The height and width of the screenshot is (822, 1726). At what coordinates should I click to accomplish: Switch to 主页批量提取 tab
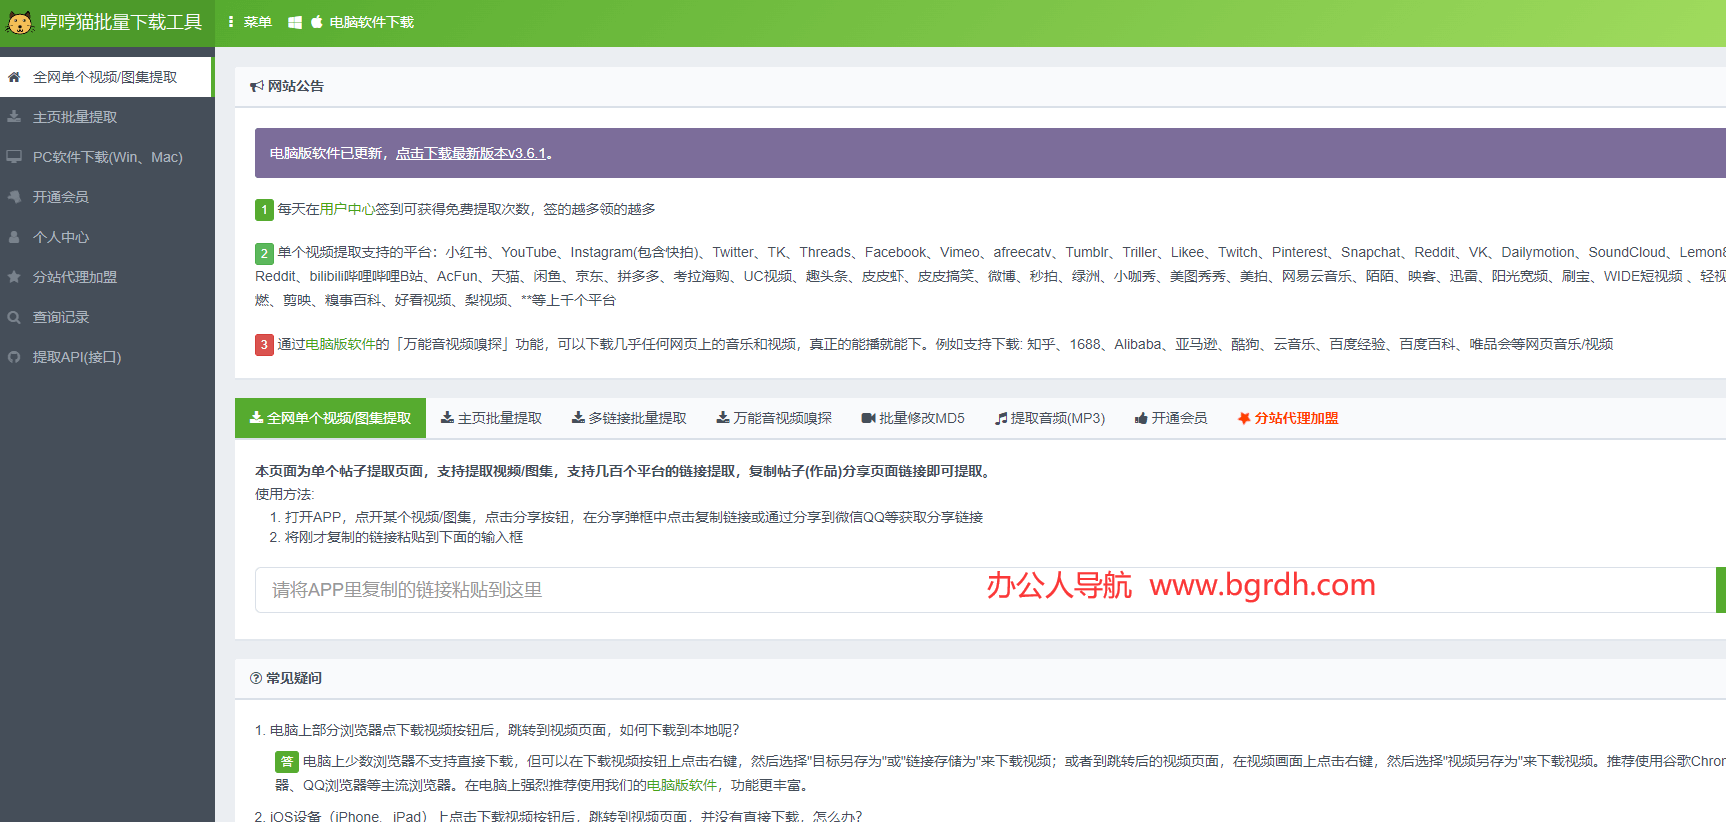[x=491, y=418]
